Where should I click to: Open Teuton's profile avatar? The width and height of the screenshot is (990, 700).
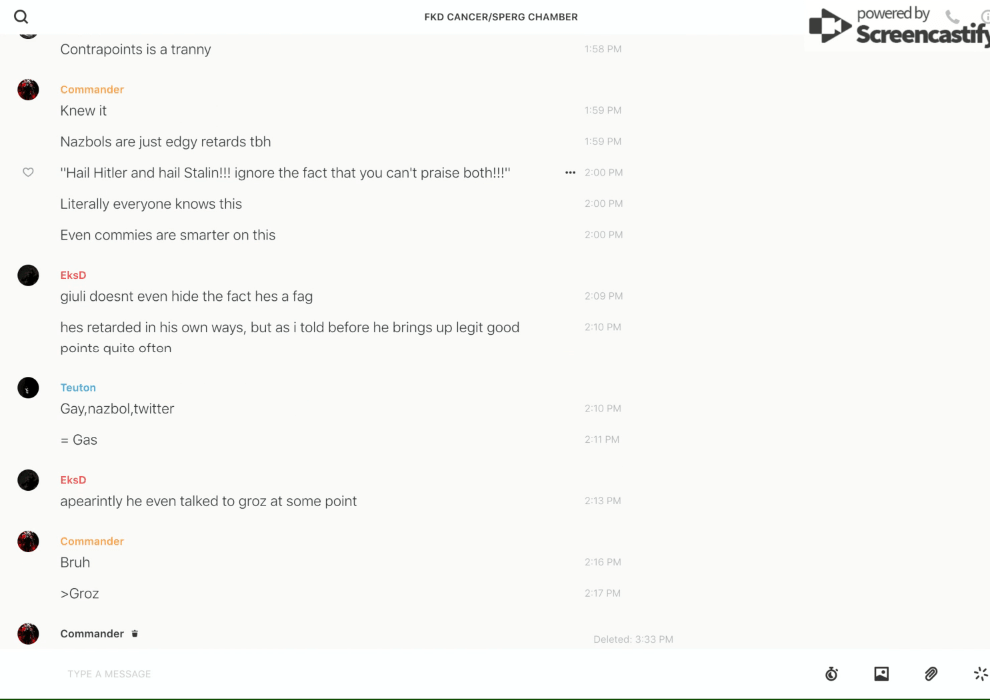28,388
